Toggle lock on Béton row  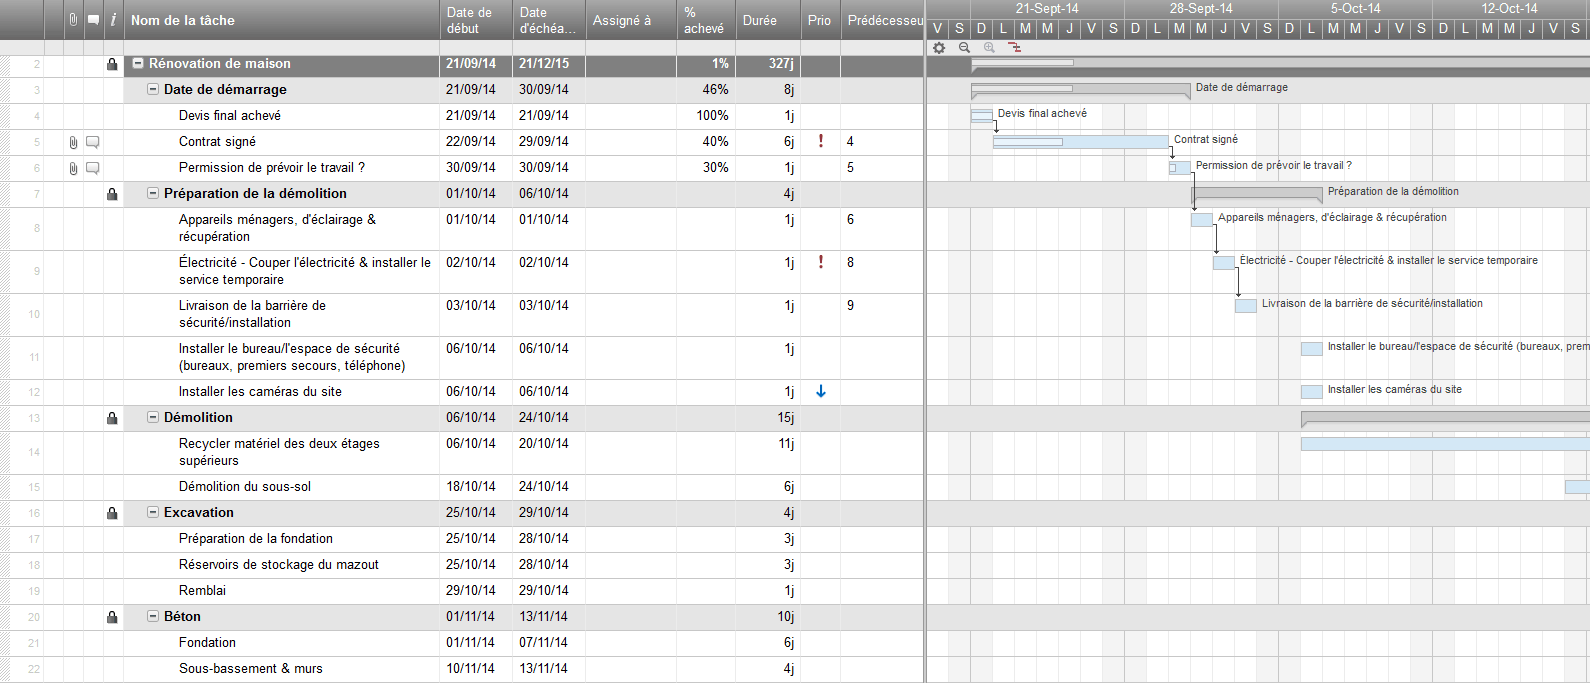pos(112,617)
